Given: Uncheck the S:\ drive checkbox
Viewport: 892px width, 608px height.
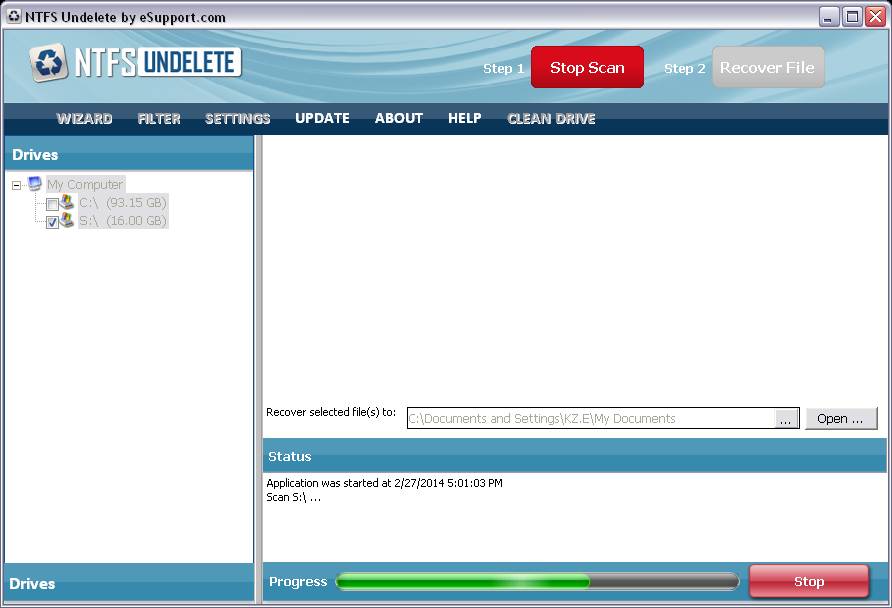Looking at the screenshot, I should click(51, 220).
